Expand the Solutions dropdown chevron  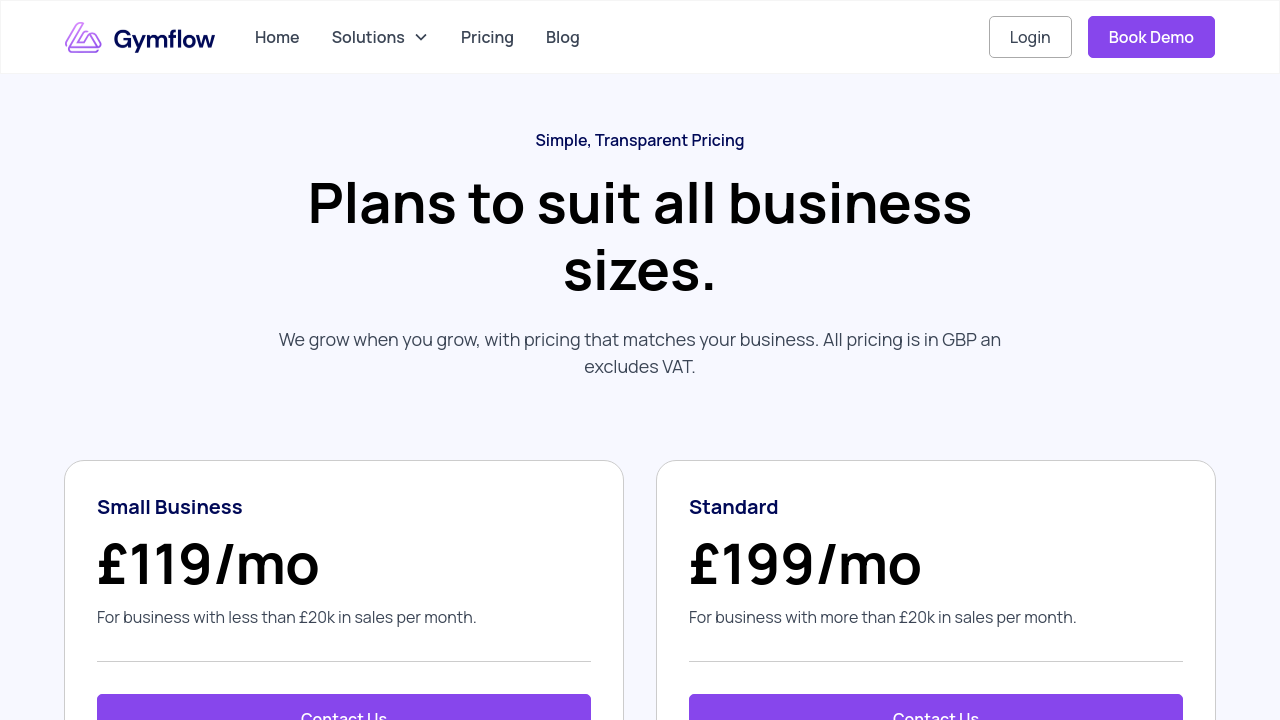pos(421,37)
